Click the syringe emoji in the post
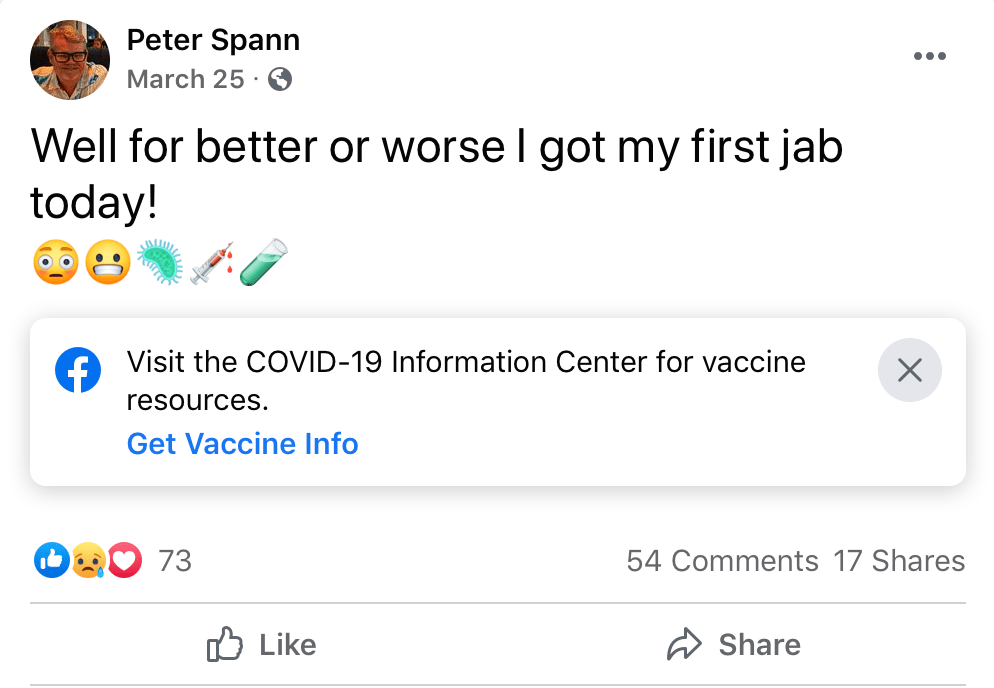 [210, 263]
